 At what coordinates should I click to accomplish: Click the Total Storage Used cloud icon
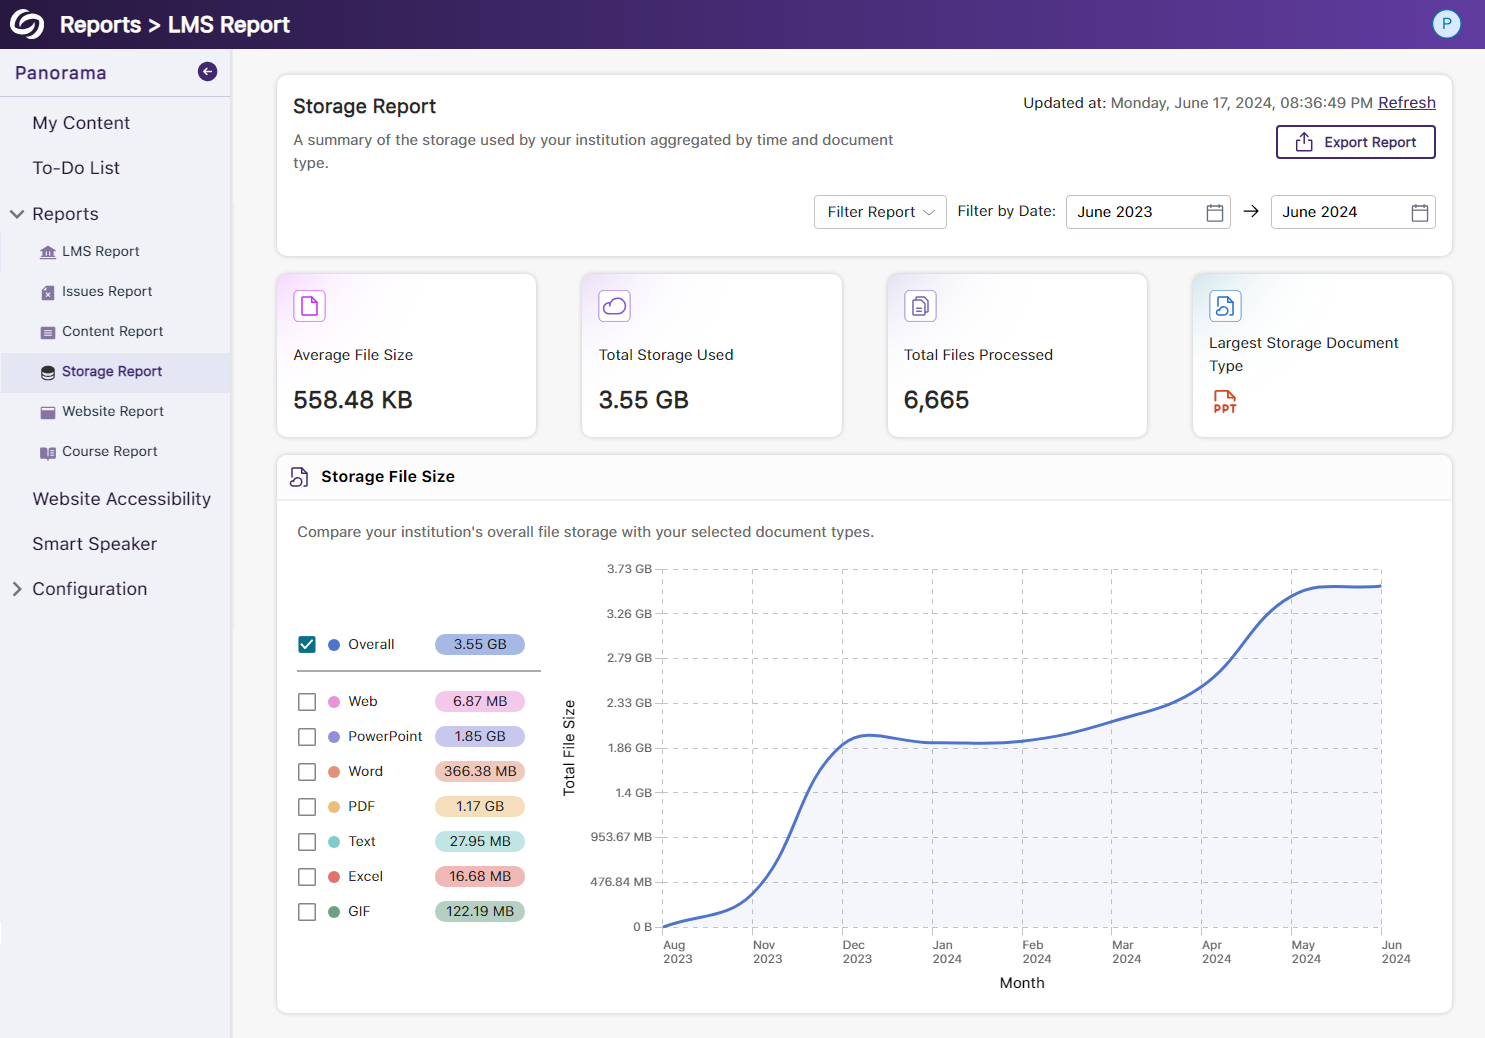(x=614, y=306)
